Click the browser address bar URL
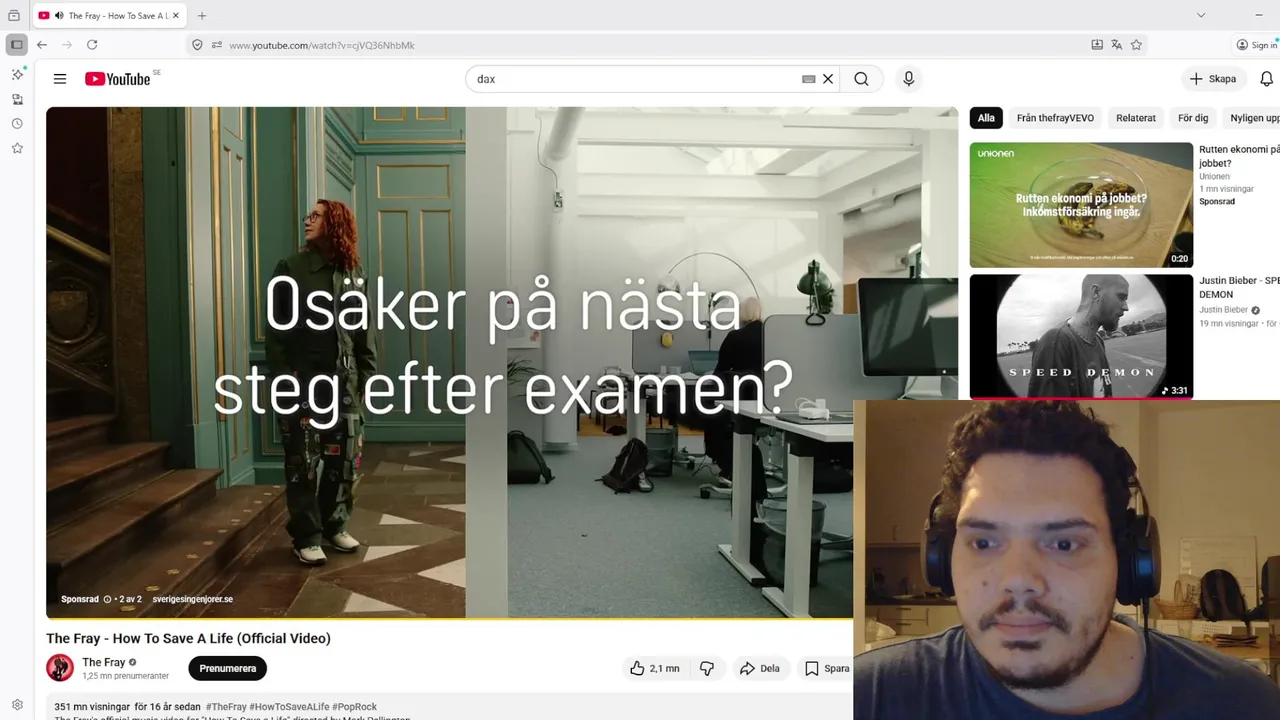 point(322,45)
